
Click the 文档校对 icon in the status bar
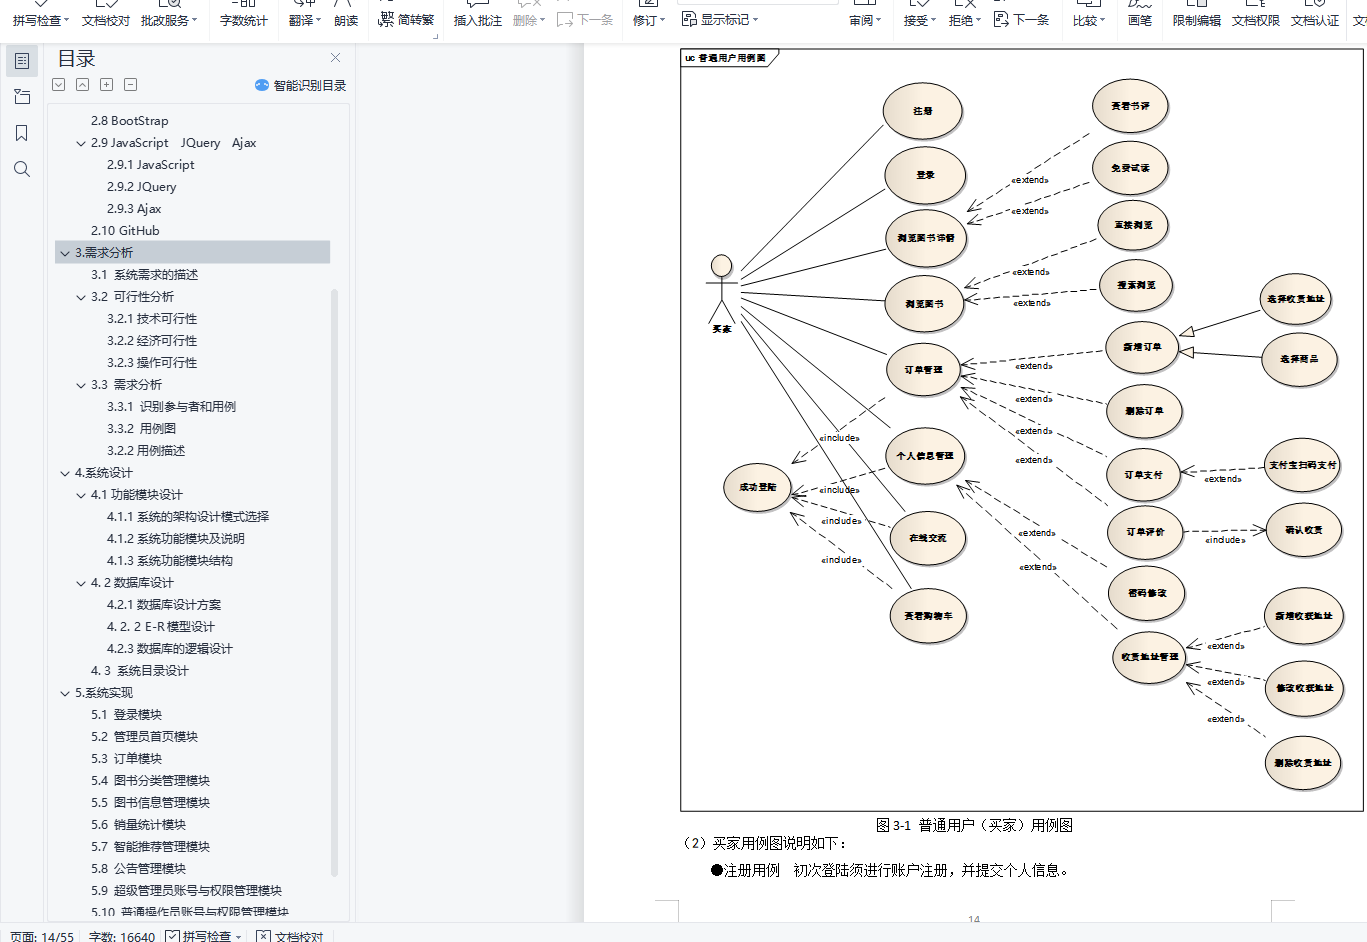pyautogui.click(x=263, y=936)
